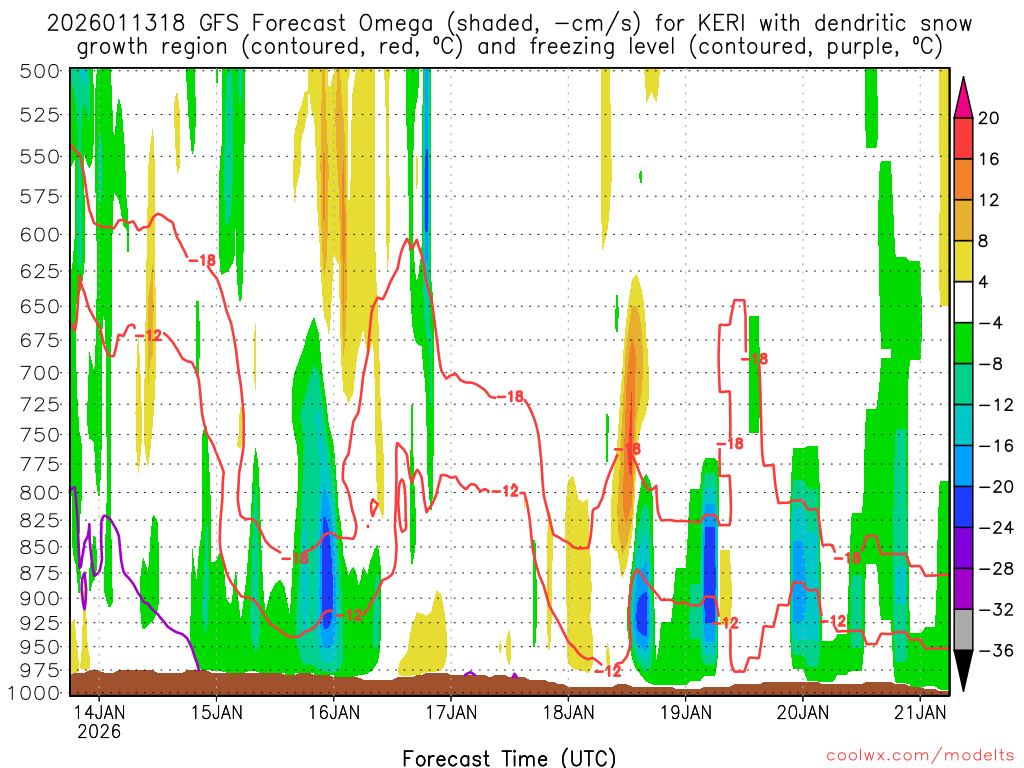Viewport: 1024px width, 768px height.
Task: Select the 14JAN label on the time axis
Action: (99, 712)
